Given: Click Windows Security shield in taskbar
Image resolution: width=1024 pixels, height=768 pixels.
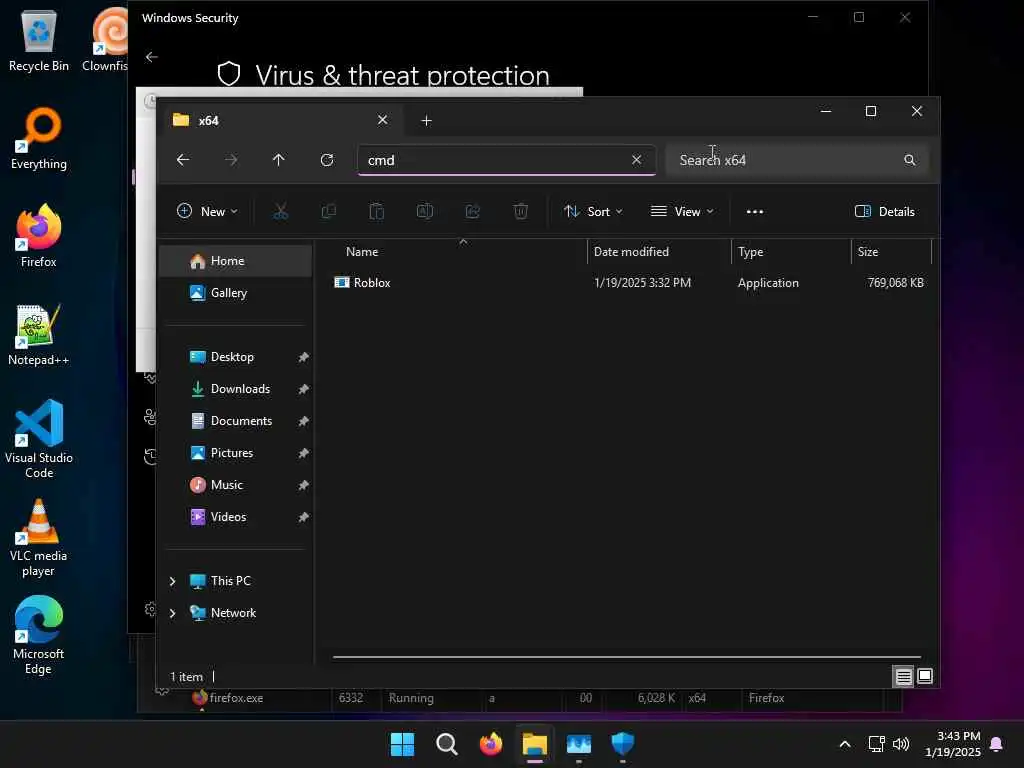Looking at the screenshot, I should click(623, 744).
